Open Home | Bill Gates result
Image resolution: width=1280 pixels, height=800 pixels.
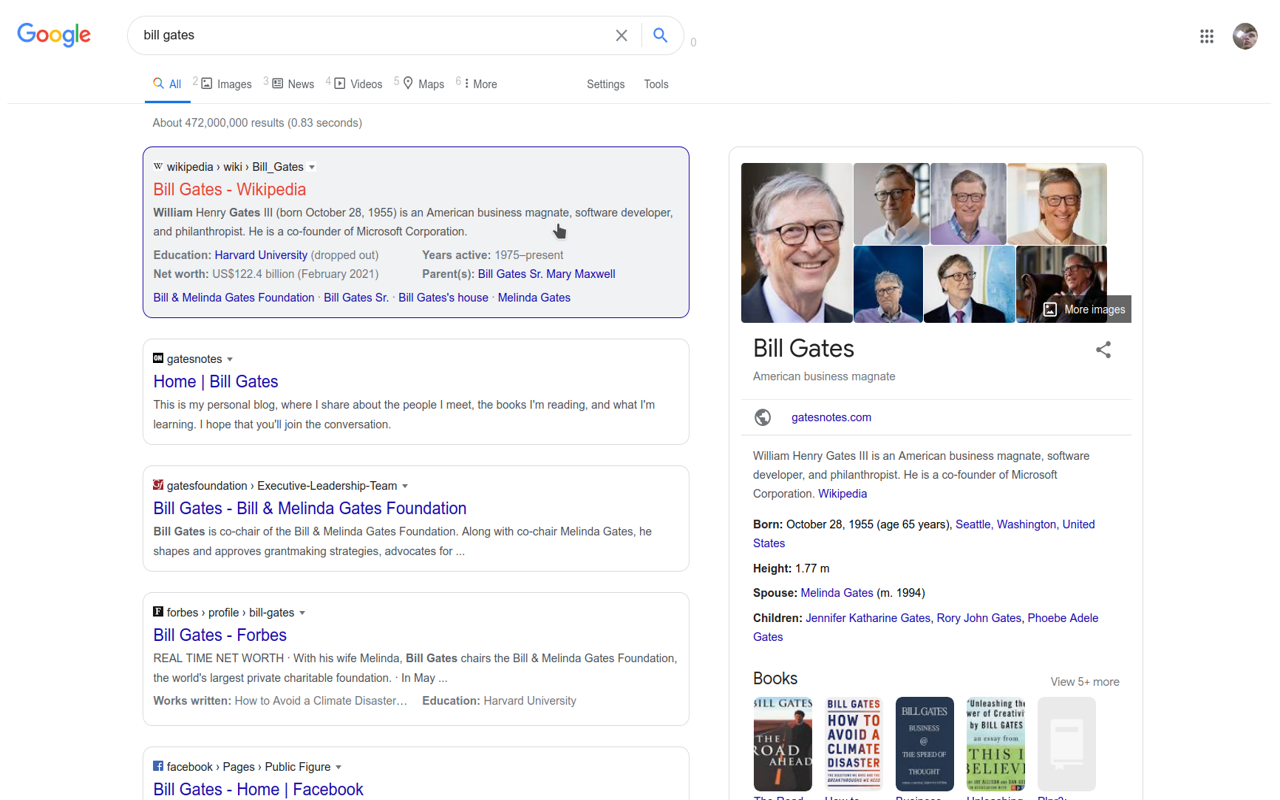[x=215, y=381]
